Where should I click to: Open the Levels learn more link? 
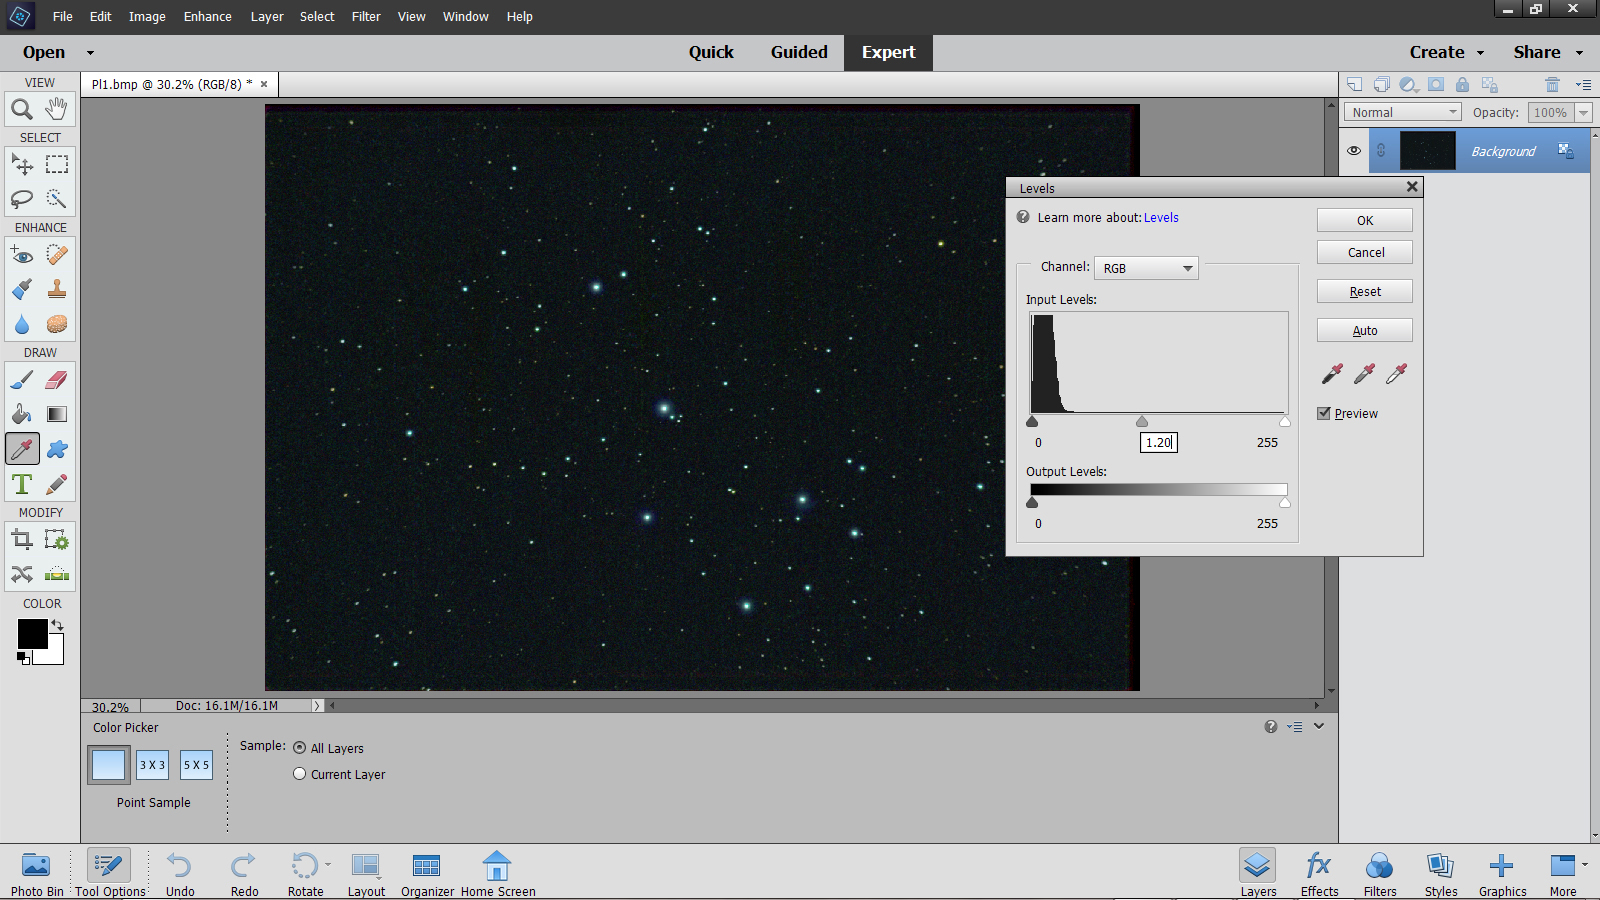[x=1161, y=218]
